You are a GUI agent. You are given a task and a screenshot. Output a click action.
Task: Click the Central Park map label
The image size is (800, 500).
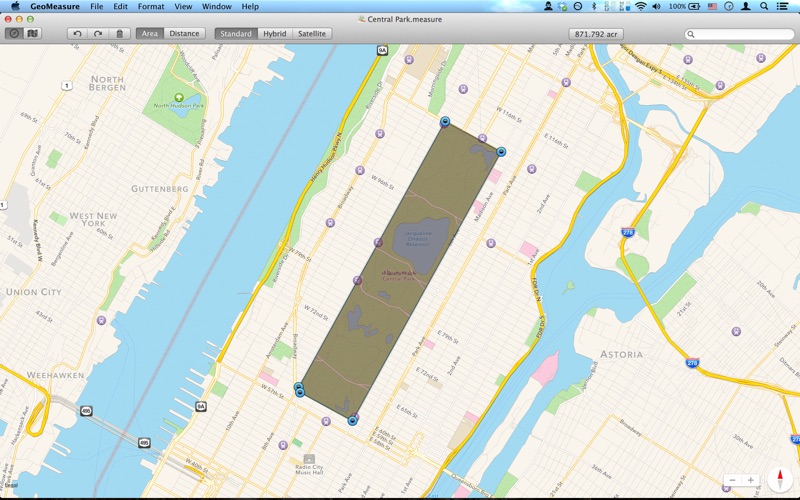click(399, 278)
